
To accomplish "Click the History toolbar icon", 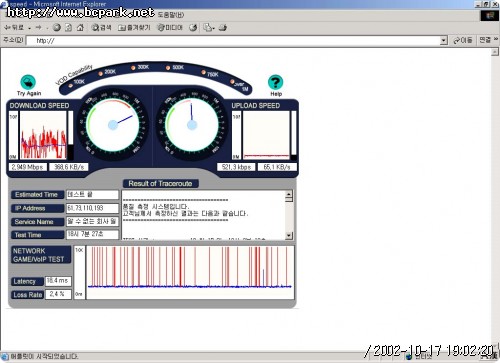I will click(193, 28).
